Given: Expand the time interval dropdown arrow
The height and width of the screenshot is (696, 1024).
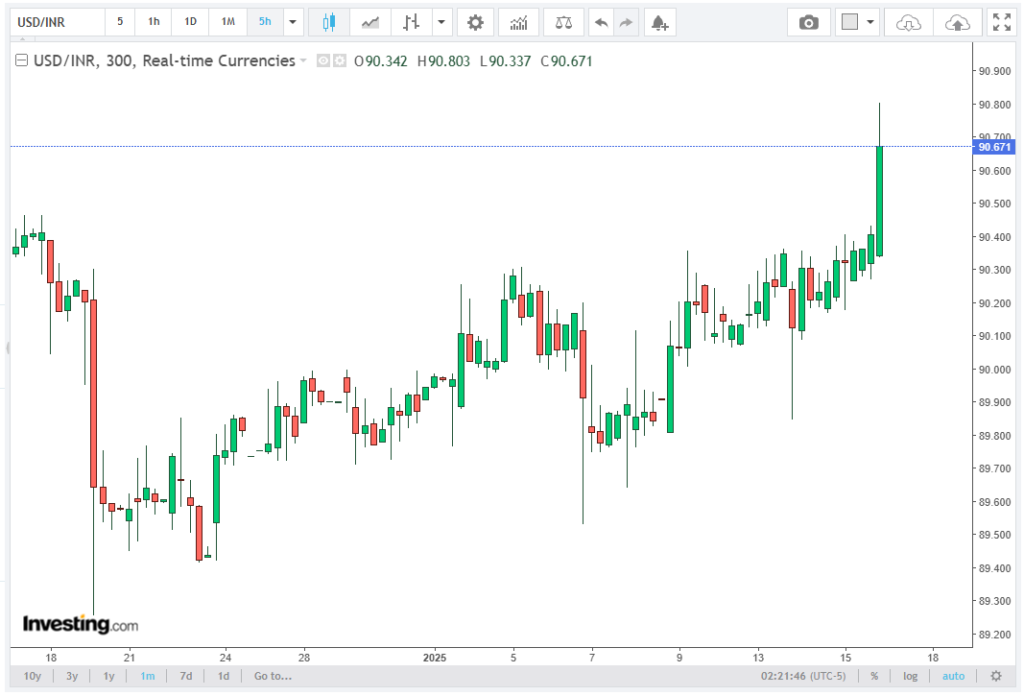Looking at the screenshot, I should coord(292,22).
